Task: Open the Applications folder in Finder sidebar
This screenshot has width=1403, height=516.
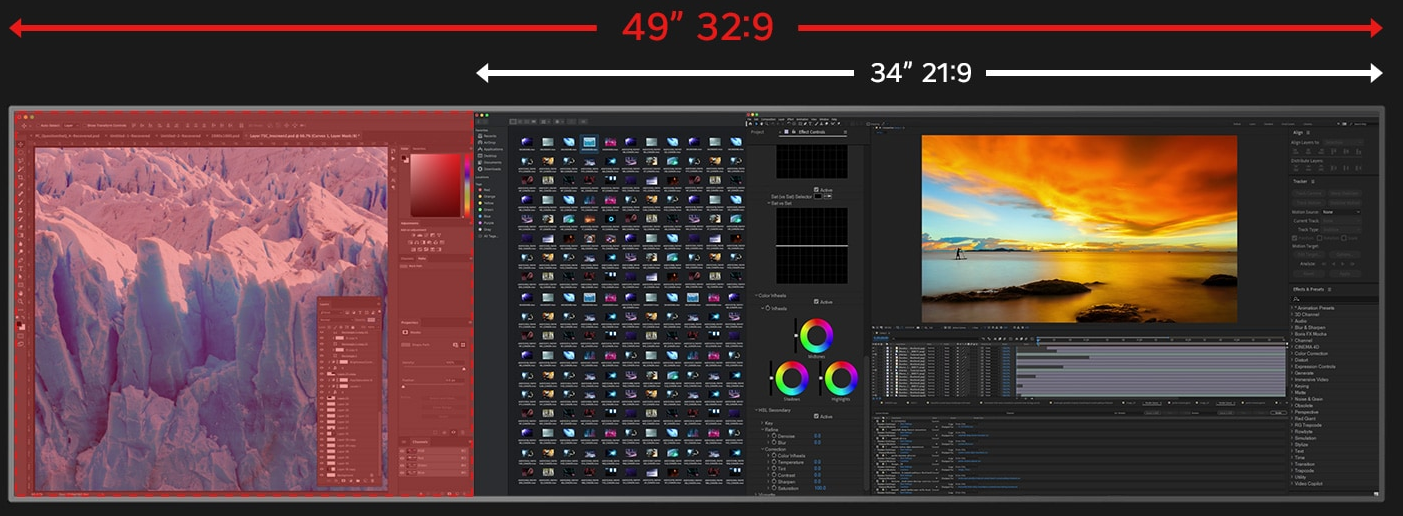Action: pos(493,149)
